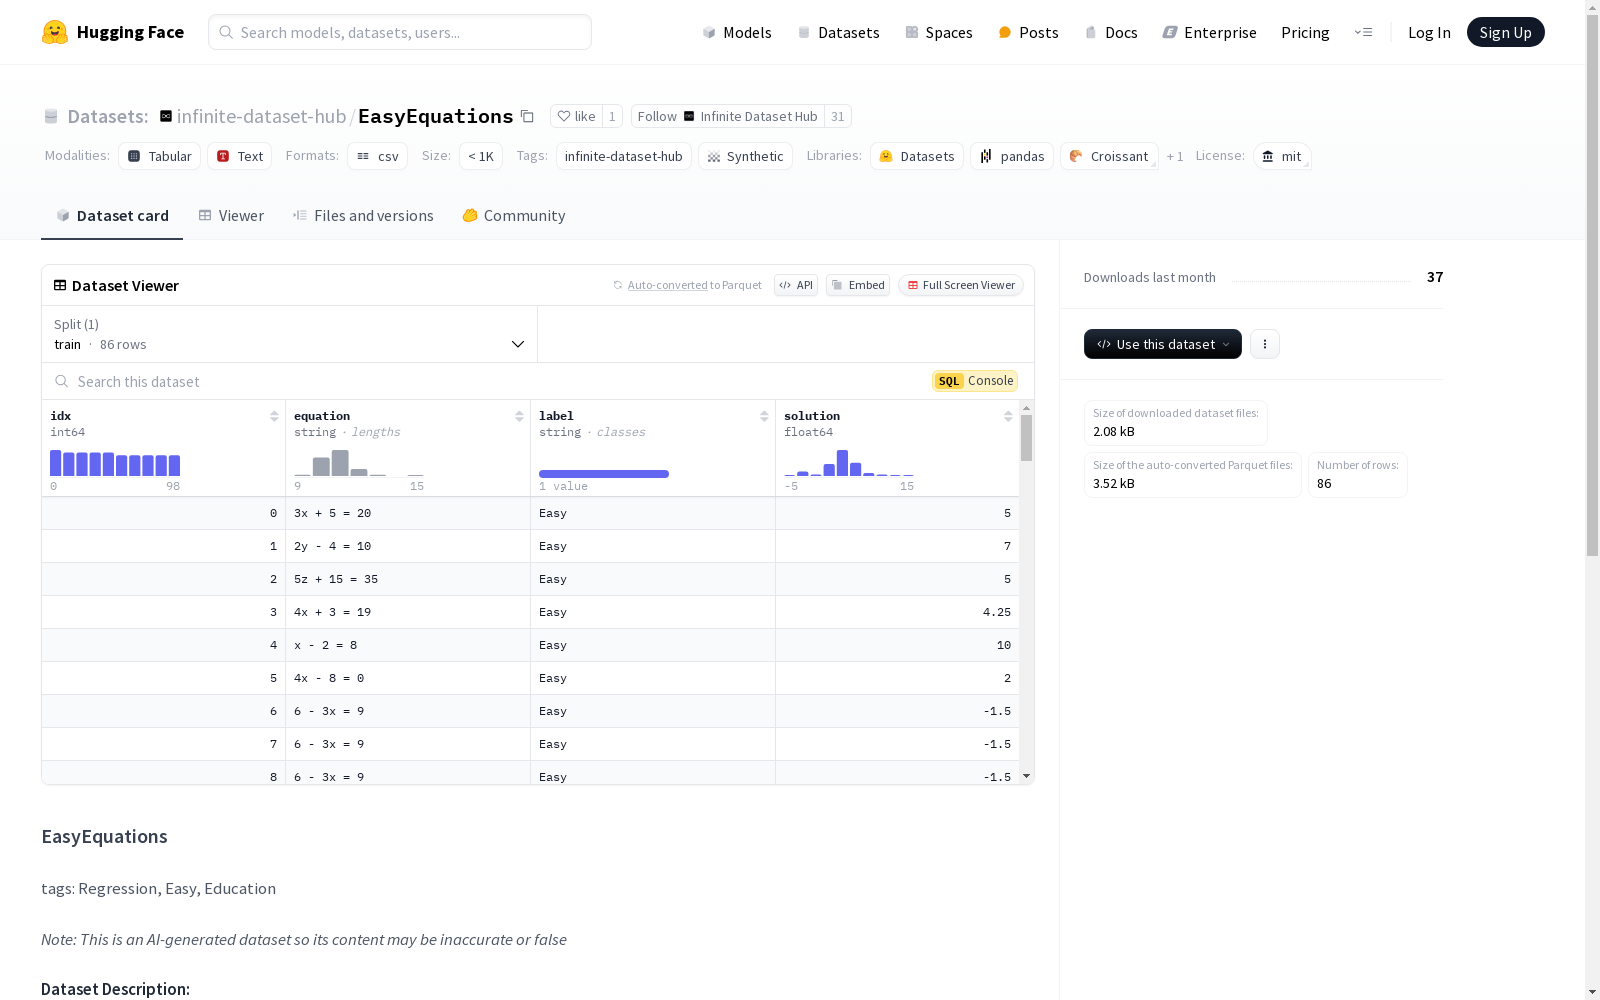Open the Community tab
1600x1000 pixels.
pos(514,216)
